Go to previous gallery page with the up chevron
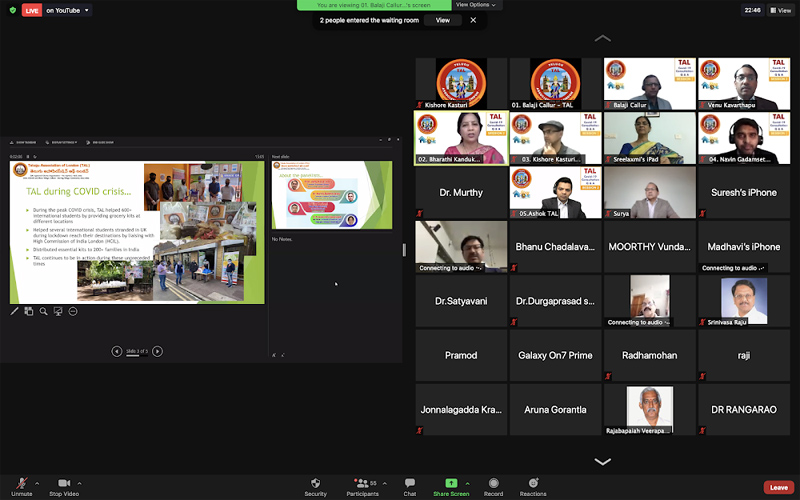The height and width of the screenshot is (500, 800). coord(603,38)
